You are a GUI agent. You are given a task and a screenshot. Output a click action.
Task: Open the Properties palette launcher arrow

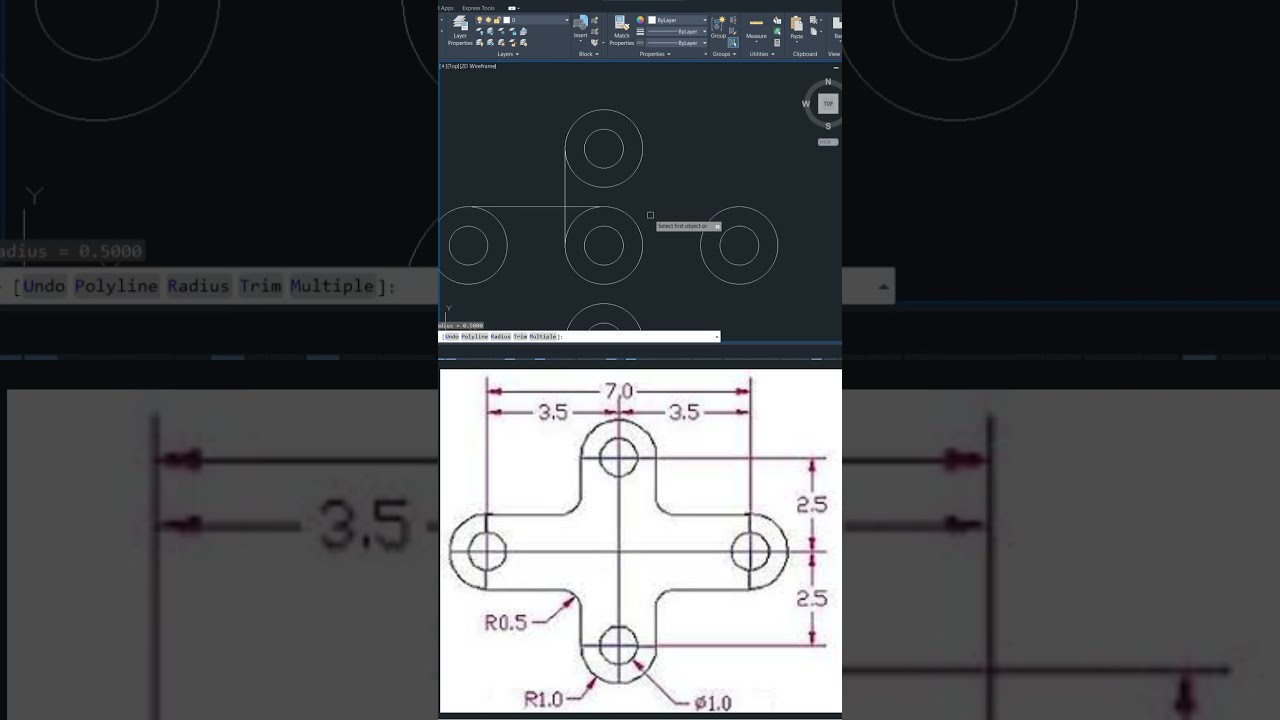click(x=705, y=54)
